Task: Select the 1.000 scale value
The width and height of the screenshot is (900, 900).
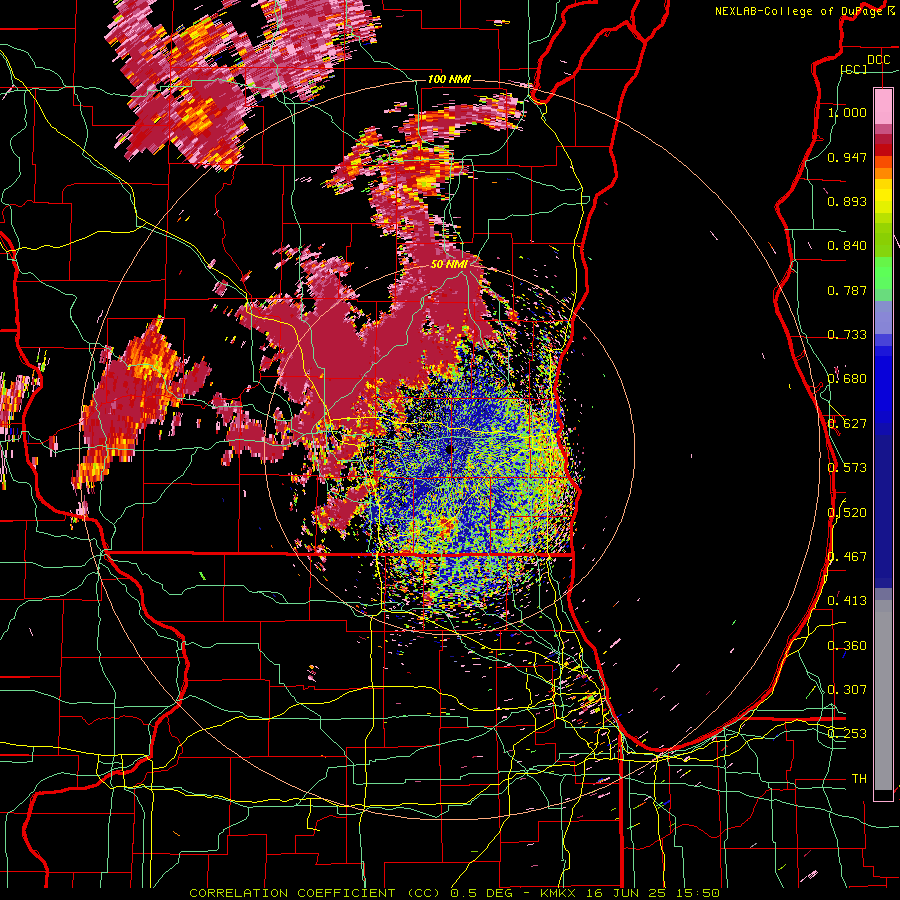Action: tap(847, 112)
